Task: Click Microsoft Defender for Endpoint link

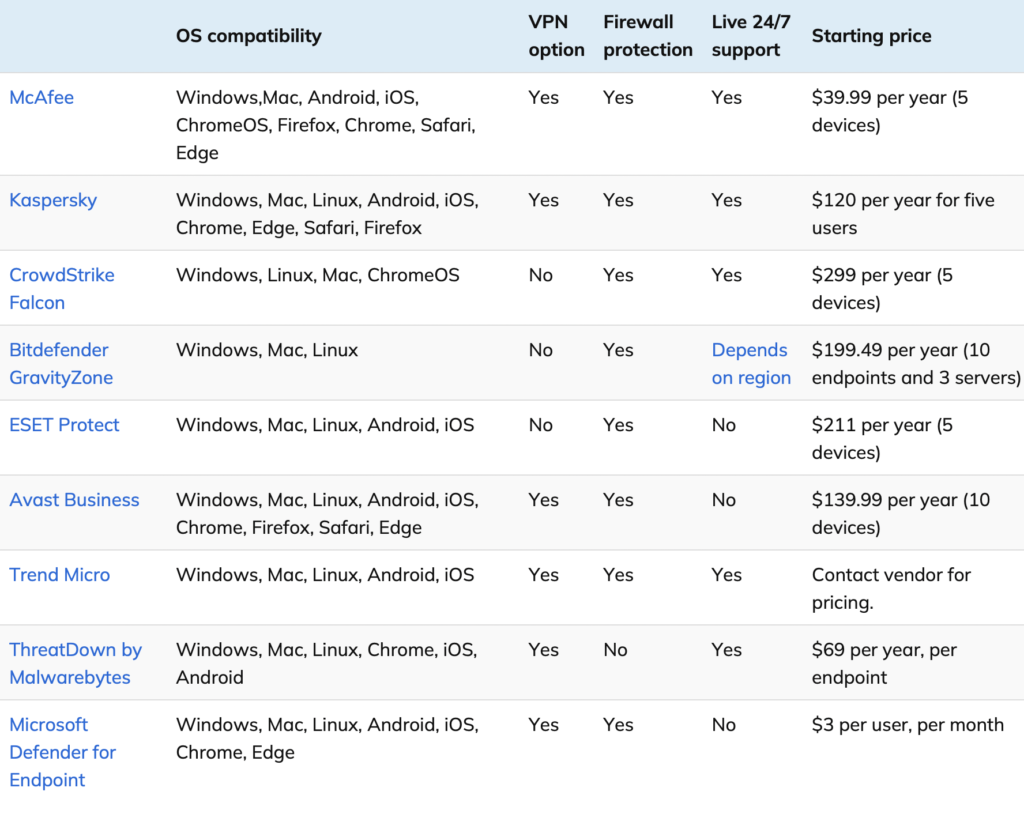Action: [x=62, y=752]
